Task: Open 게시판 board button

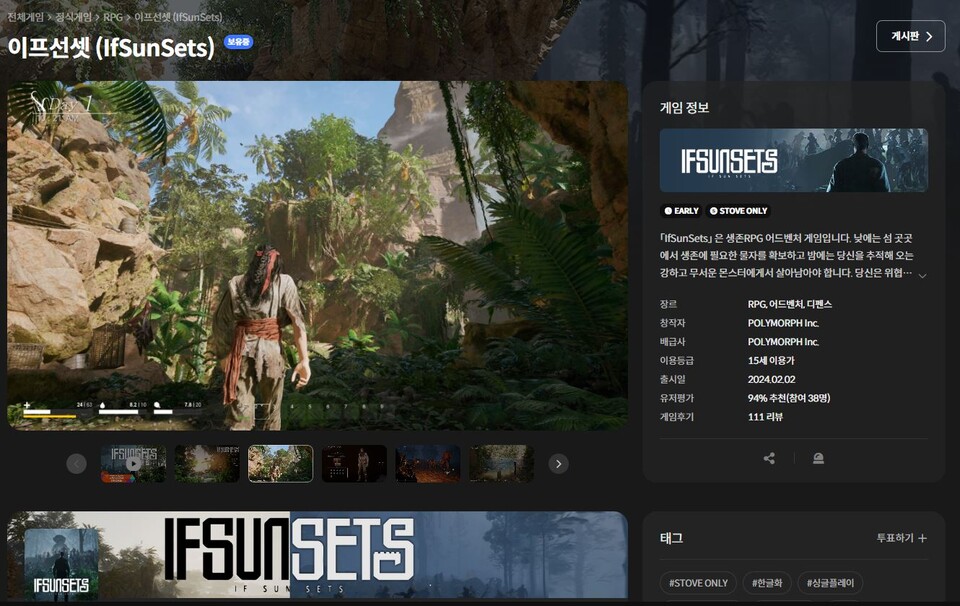Action: point(910,36)
